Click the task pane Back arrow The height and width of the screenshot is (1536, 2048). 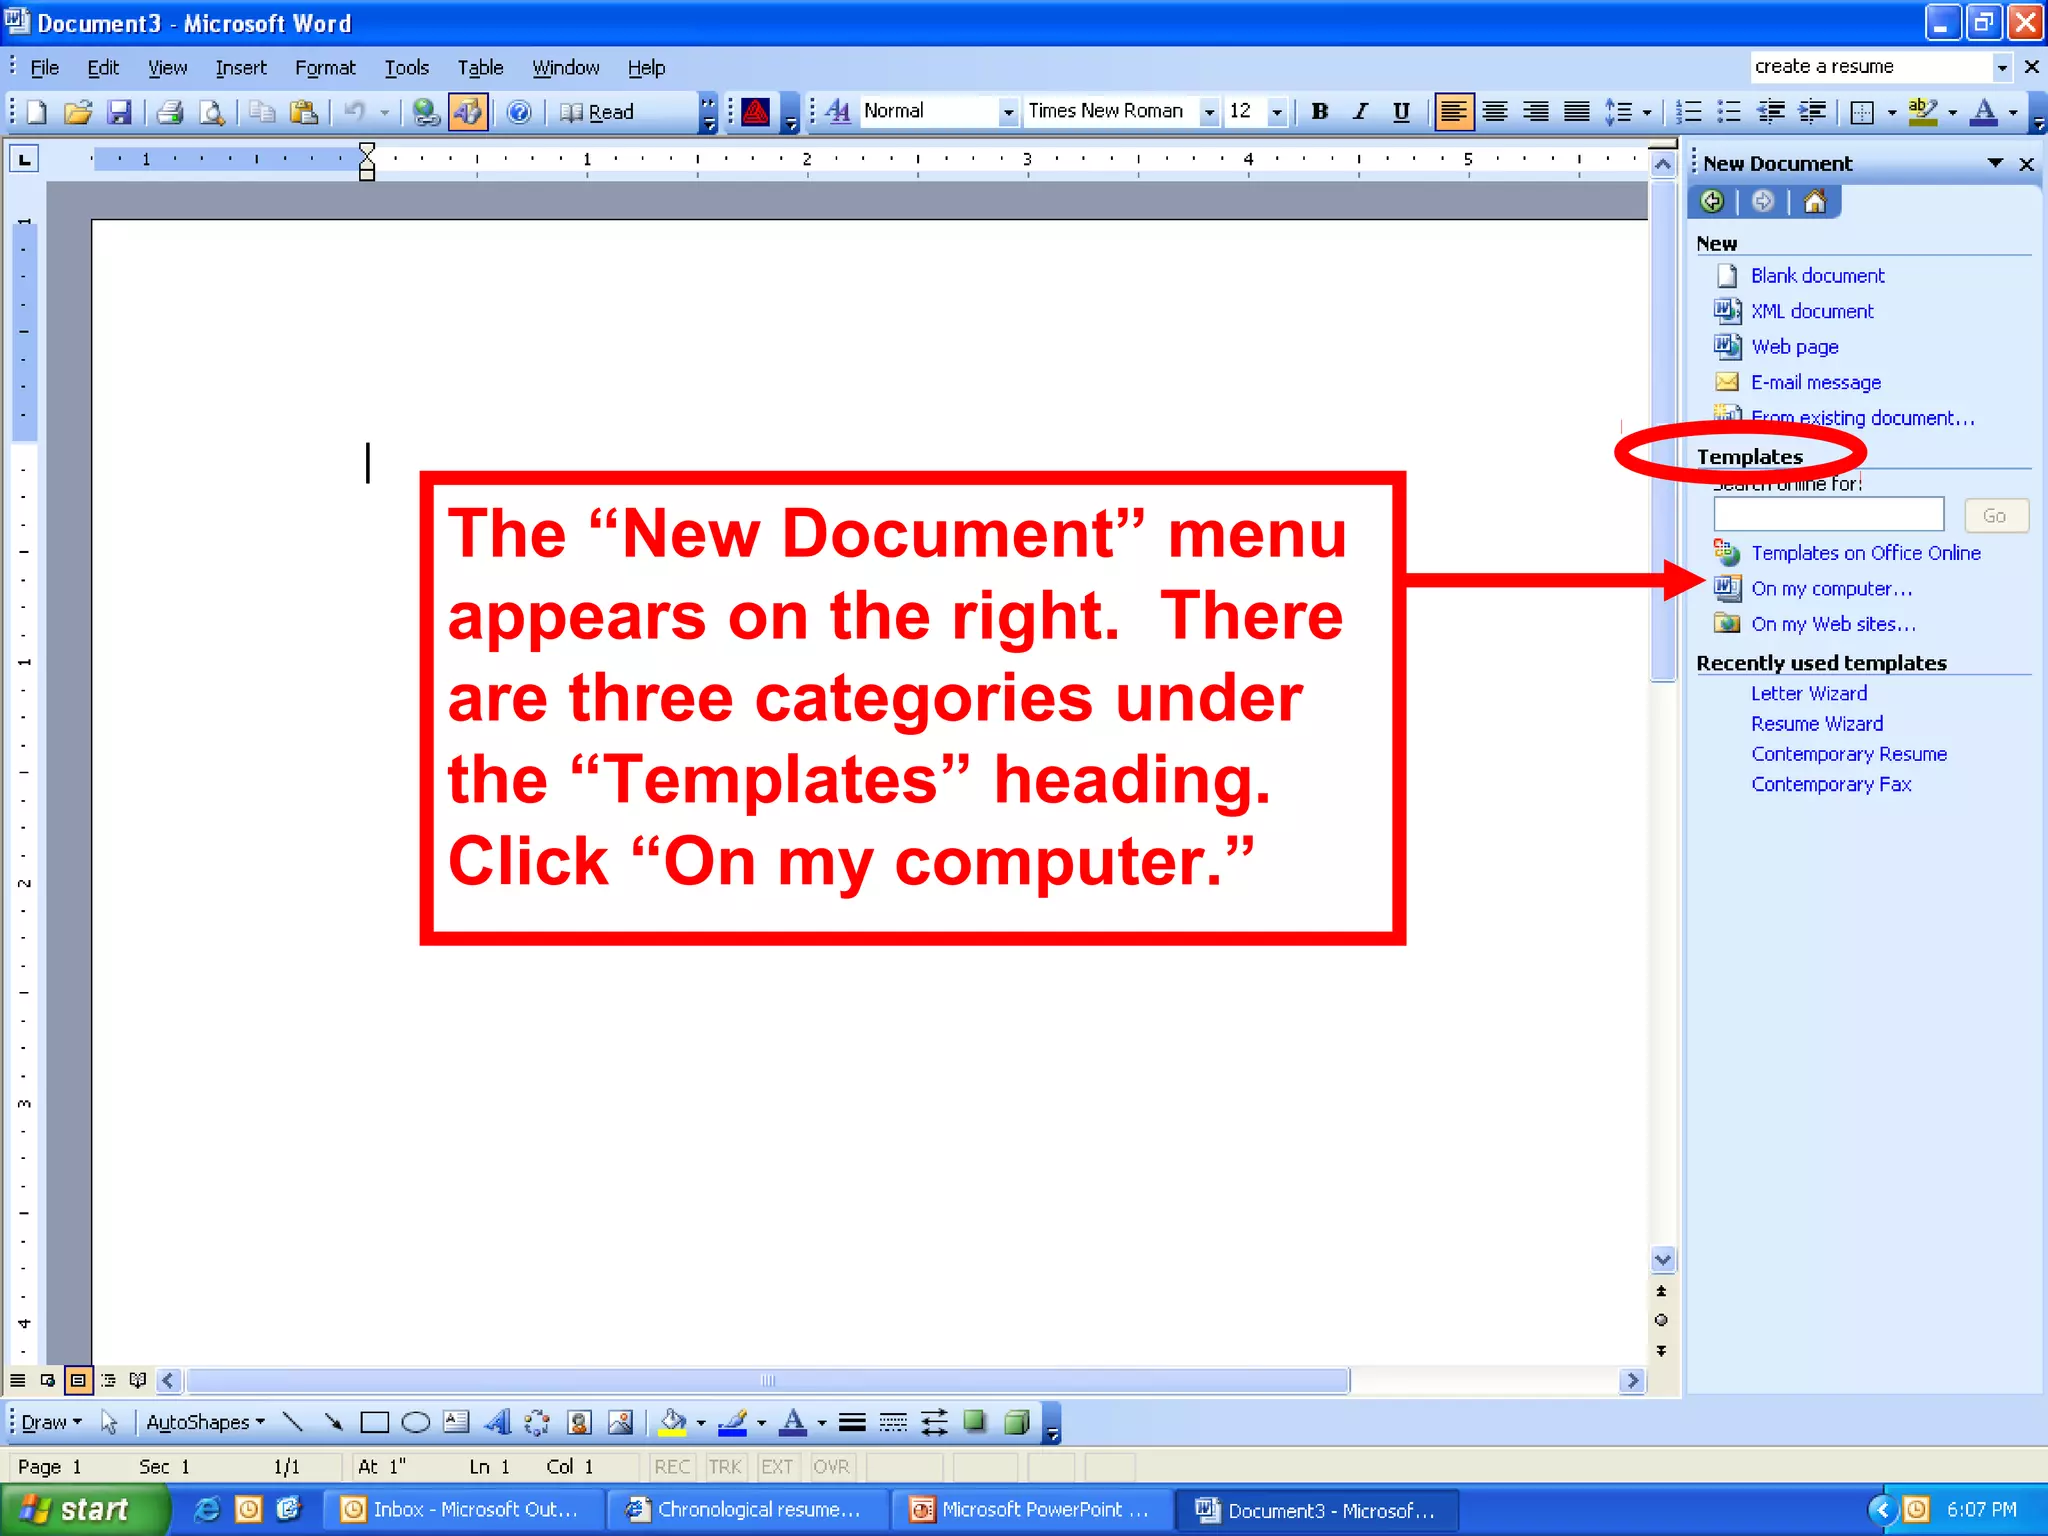point(1712,202)
